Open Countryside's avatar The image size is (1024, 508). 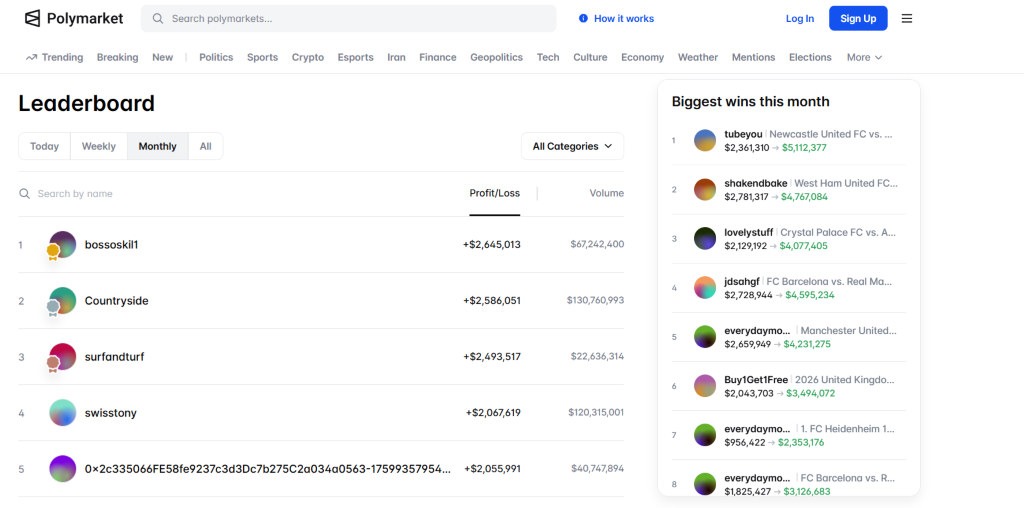tap(63, 301)
